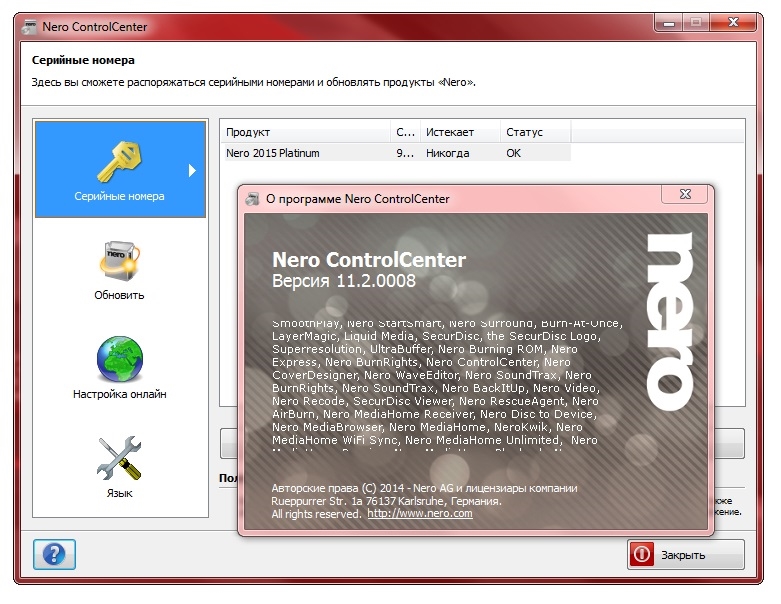
Task: Select the Nero 2015 Platinum row
Action: tap(396, 153)
